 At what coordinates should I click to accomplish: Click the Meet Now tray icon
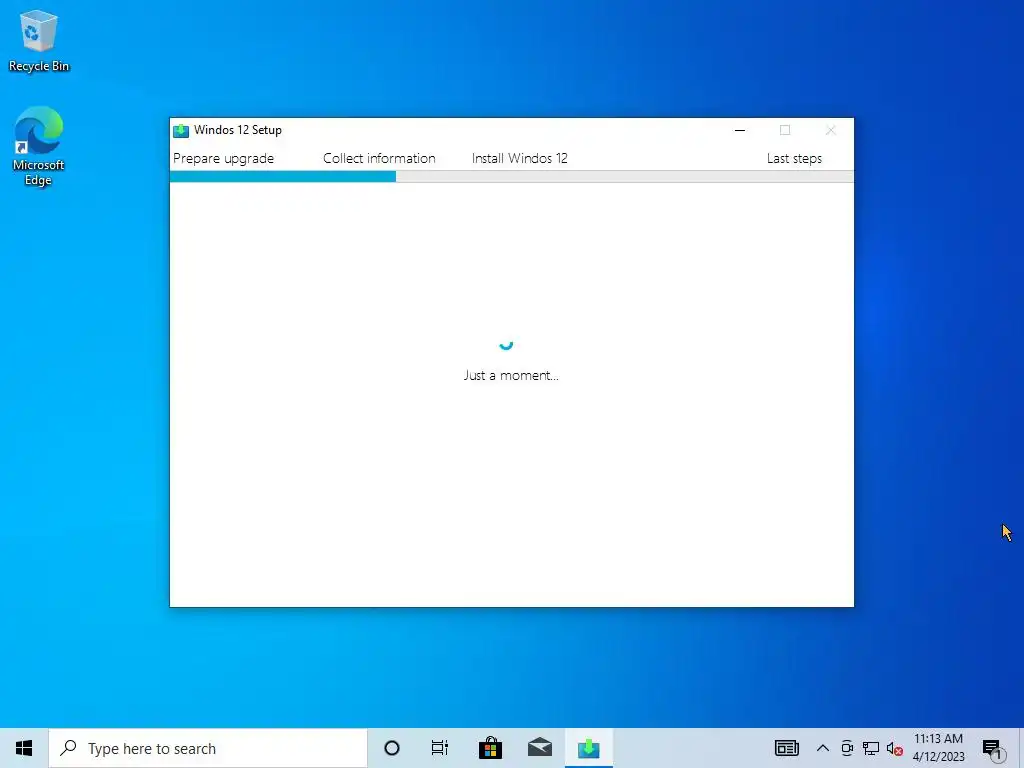[847, 748]
